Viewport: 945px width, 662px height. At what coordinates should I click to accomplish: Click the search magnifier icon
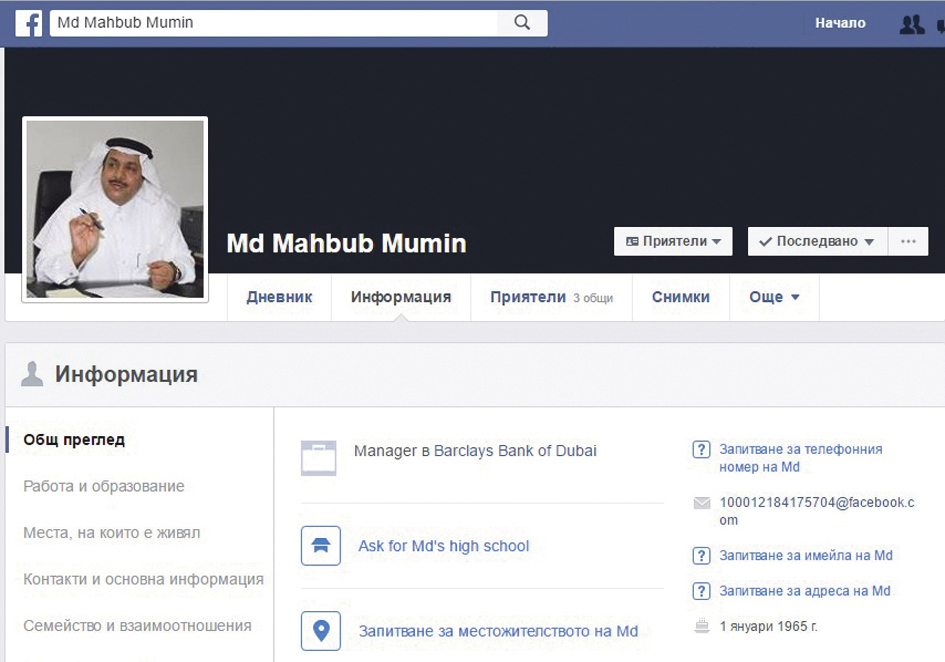click(522, 23)
